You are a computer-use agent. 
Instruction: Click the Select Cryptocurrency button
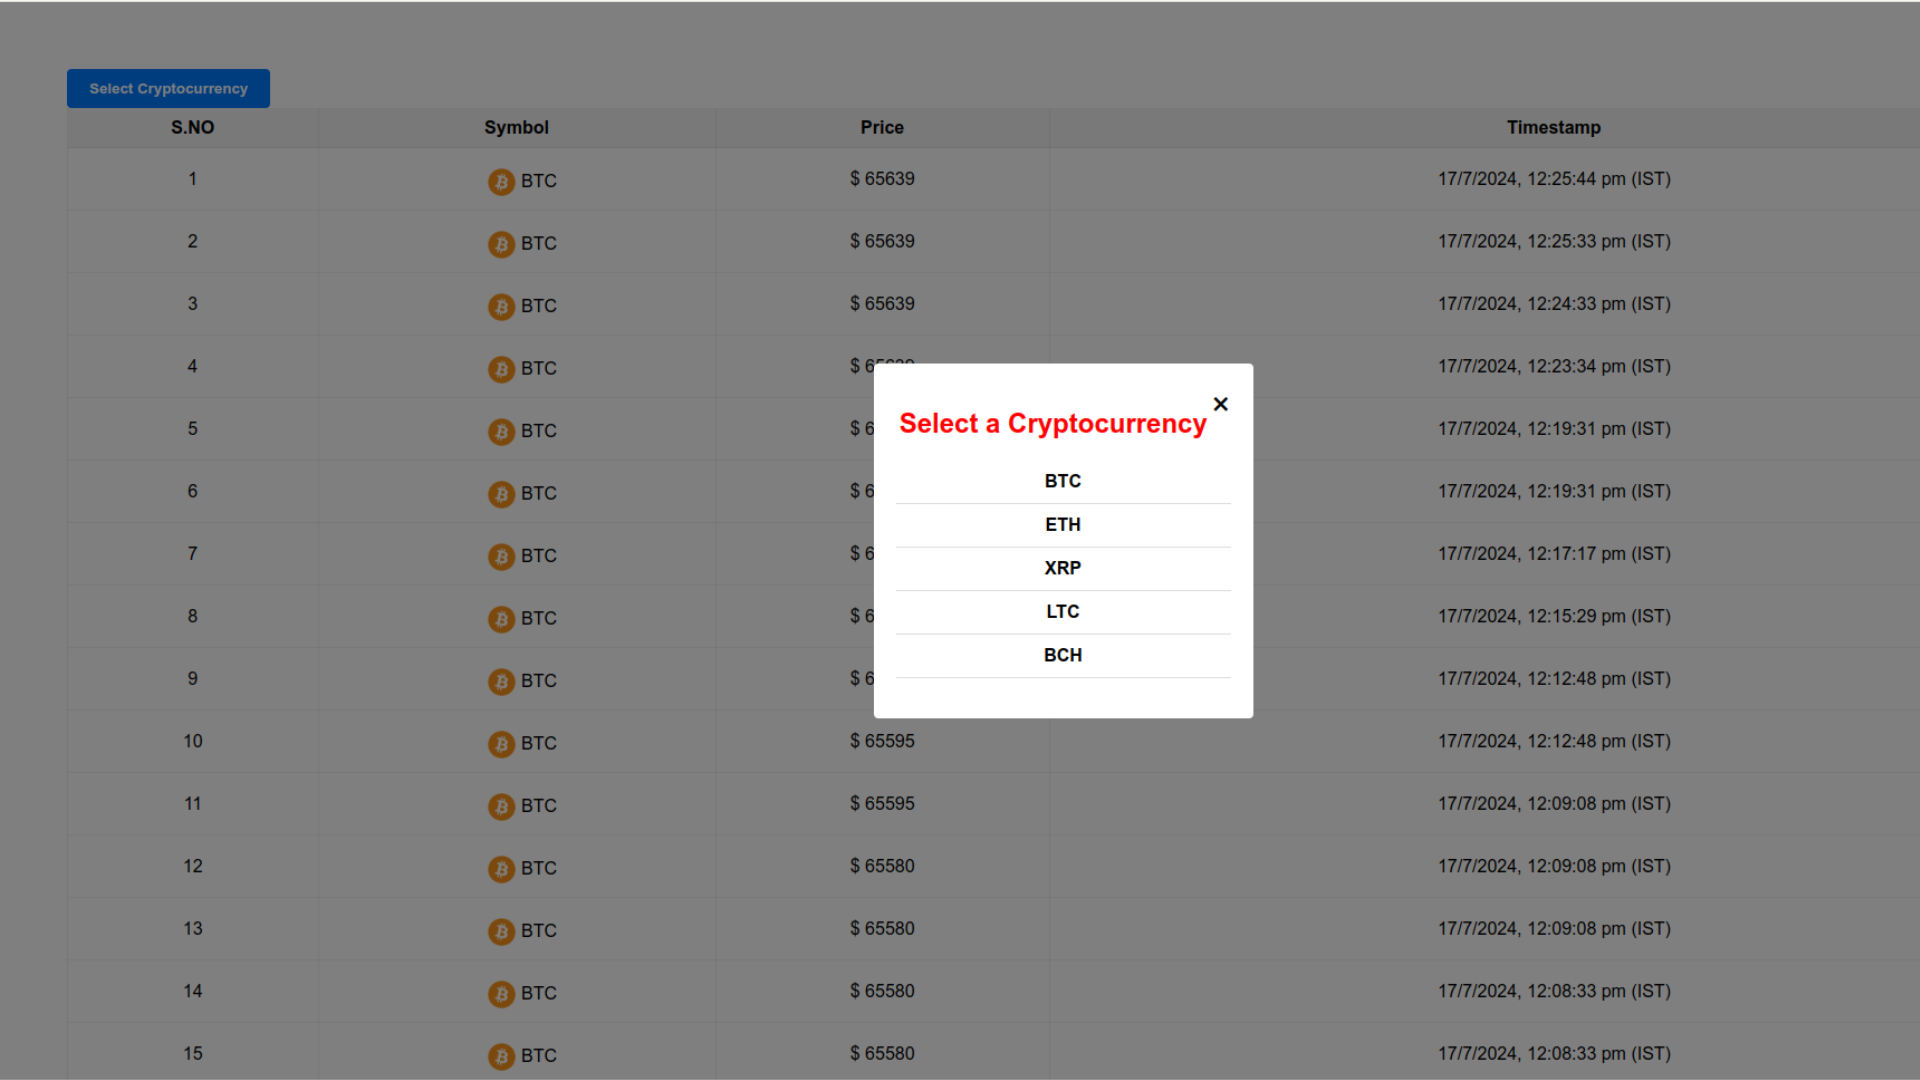click(168, 89)
